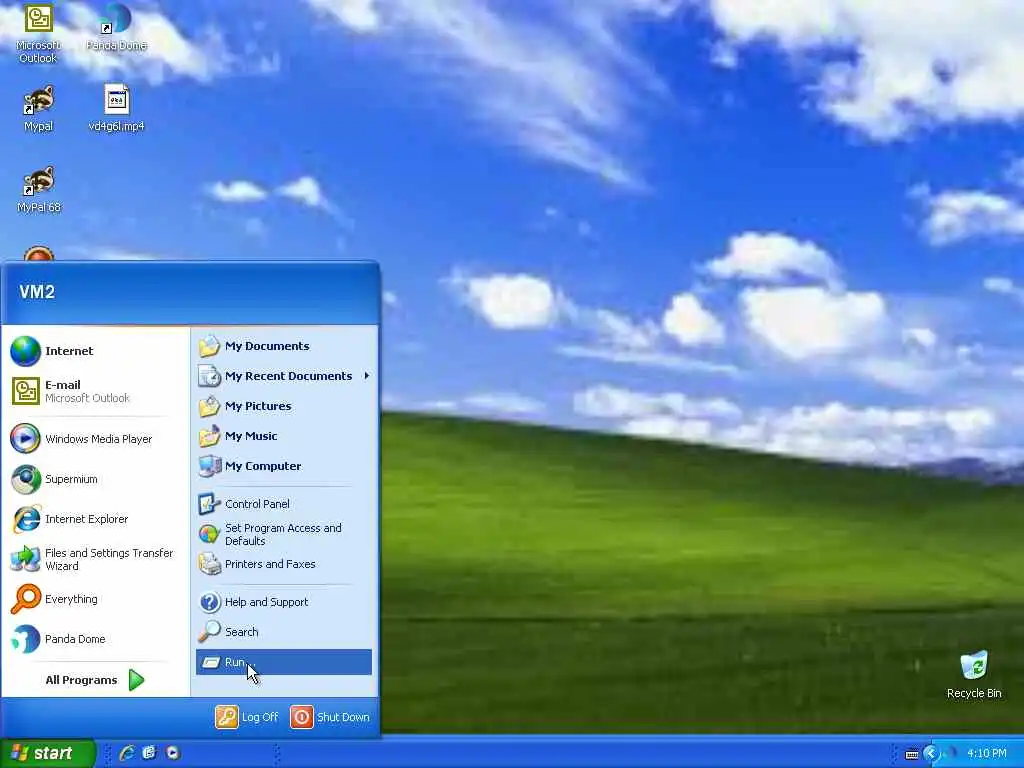
Task: Open My Documents folder
Action: coord(283,346)
